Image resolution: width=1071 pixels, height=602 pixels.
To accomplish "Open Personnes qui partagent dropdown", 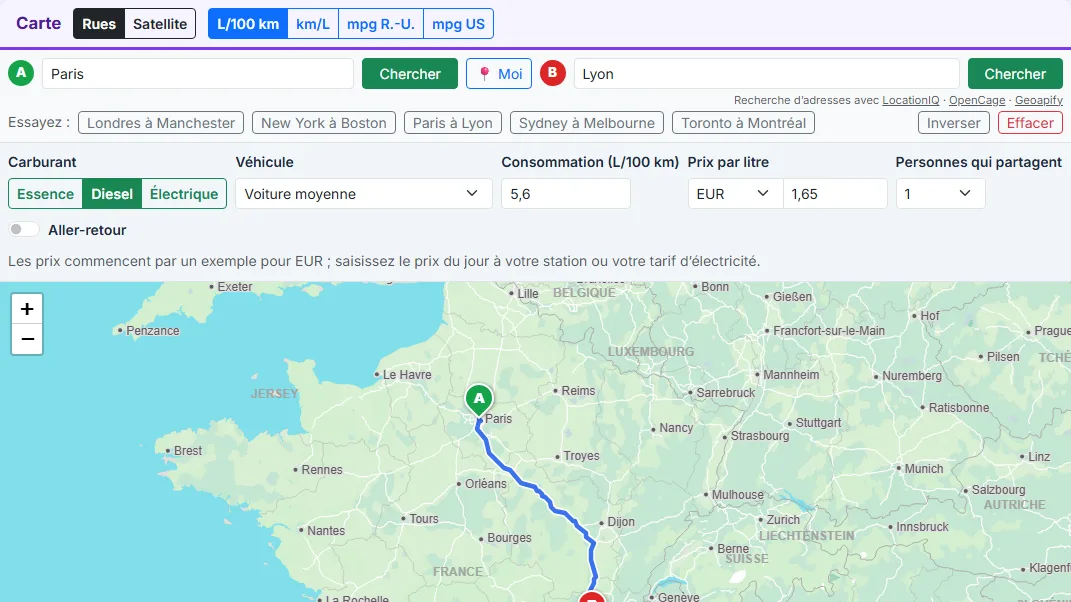I will tap(940, 194).
